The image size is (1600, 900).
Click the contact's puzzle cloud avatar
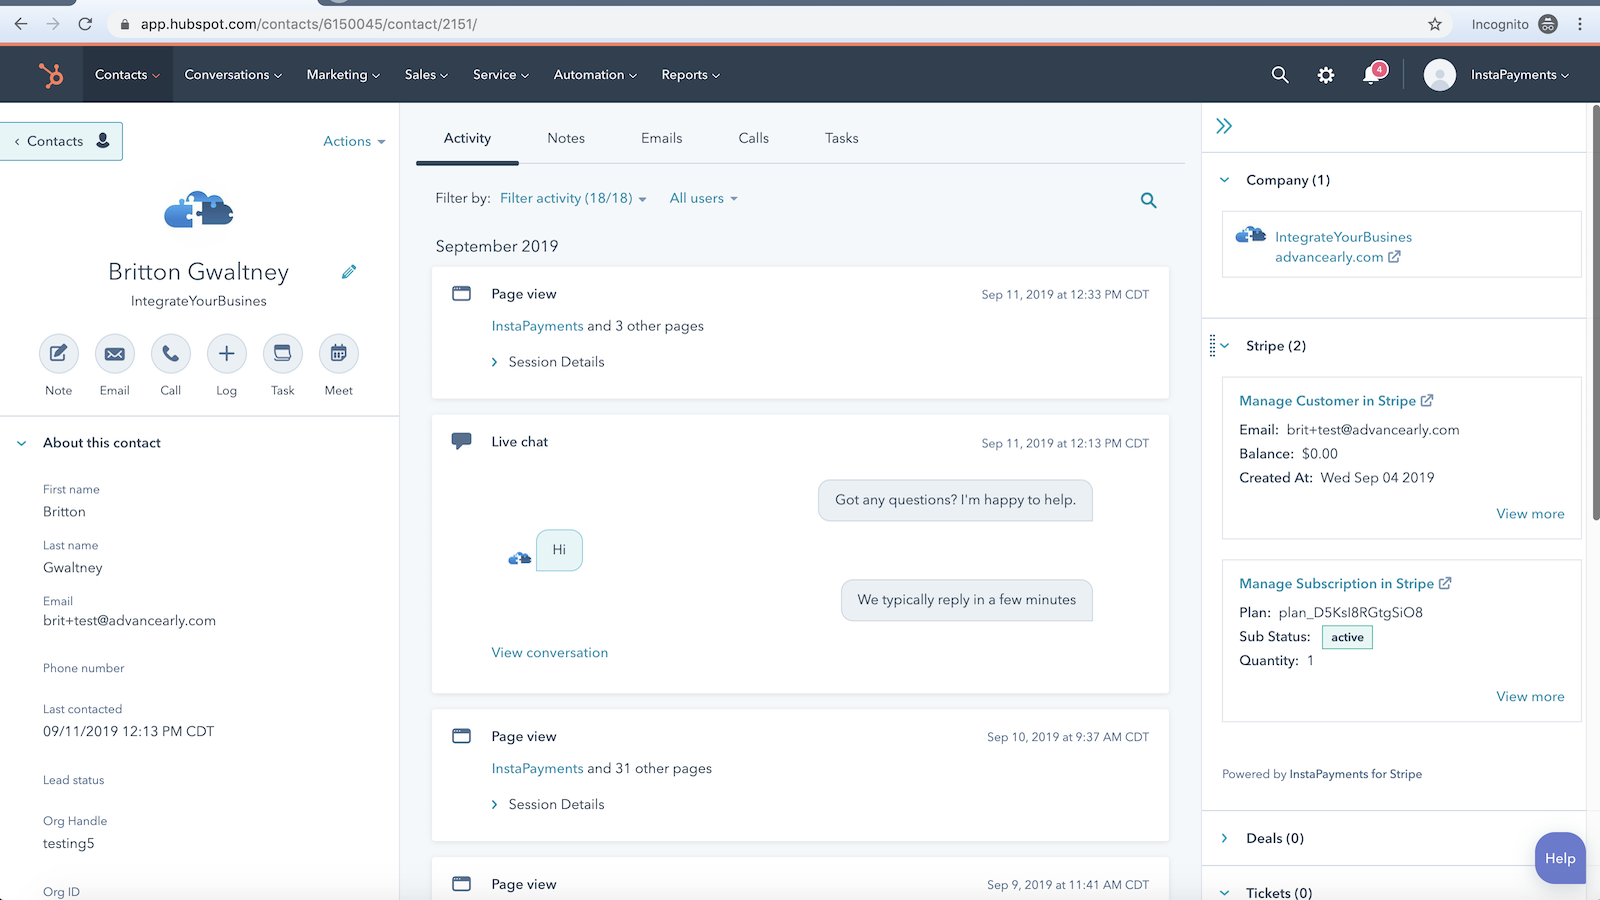[199, 210]
